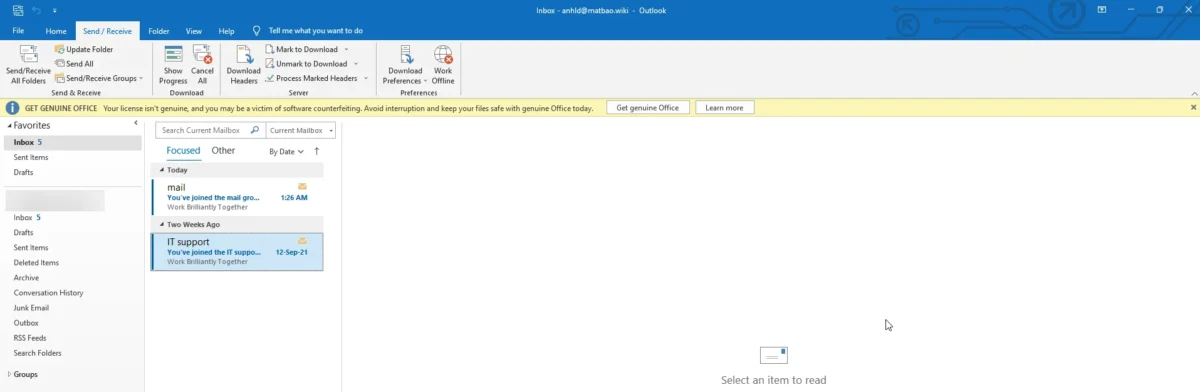Dismiss the genuine Office warning bar

[1193, 107]
